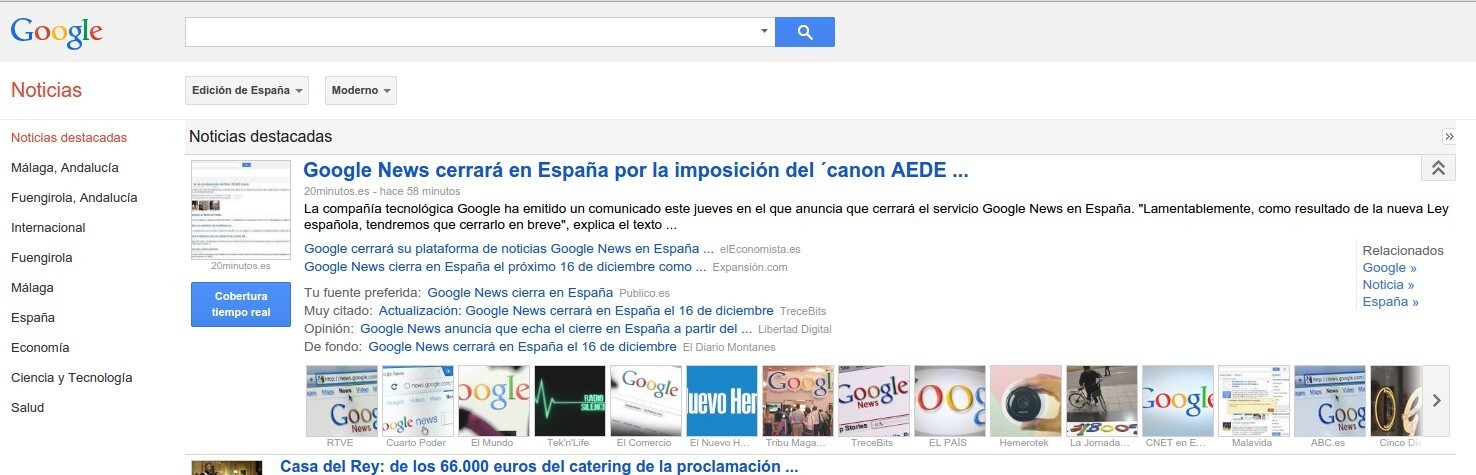This screenshot has width=1476, height=475.
Task: Open headline Google News cerrará en España
Action: point(636,170)
